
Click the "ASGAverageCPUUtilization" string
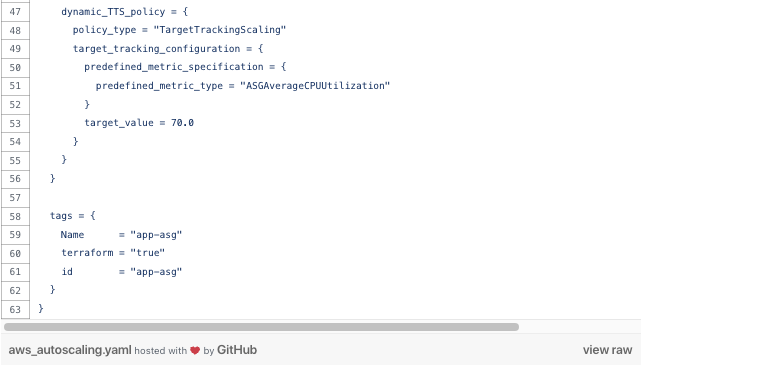click(315, 86)
